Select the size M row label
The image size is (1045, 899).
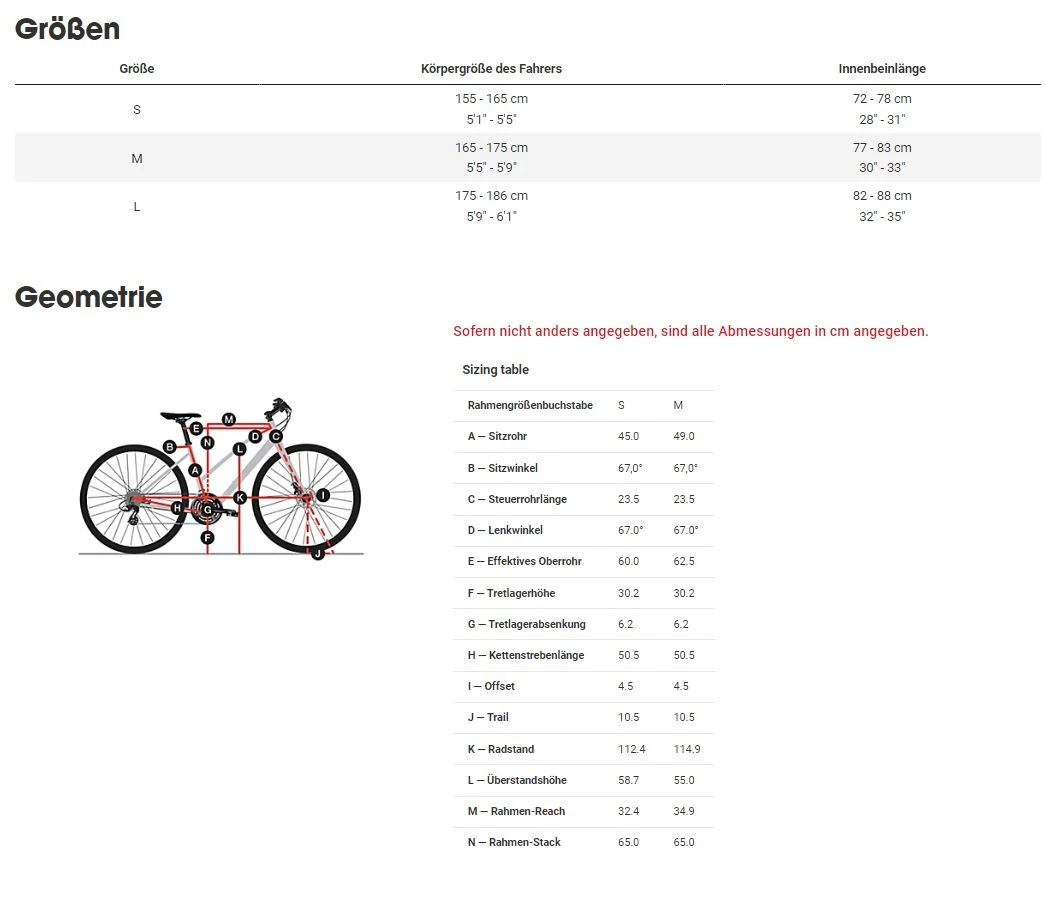(137, 158)
